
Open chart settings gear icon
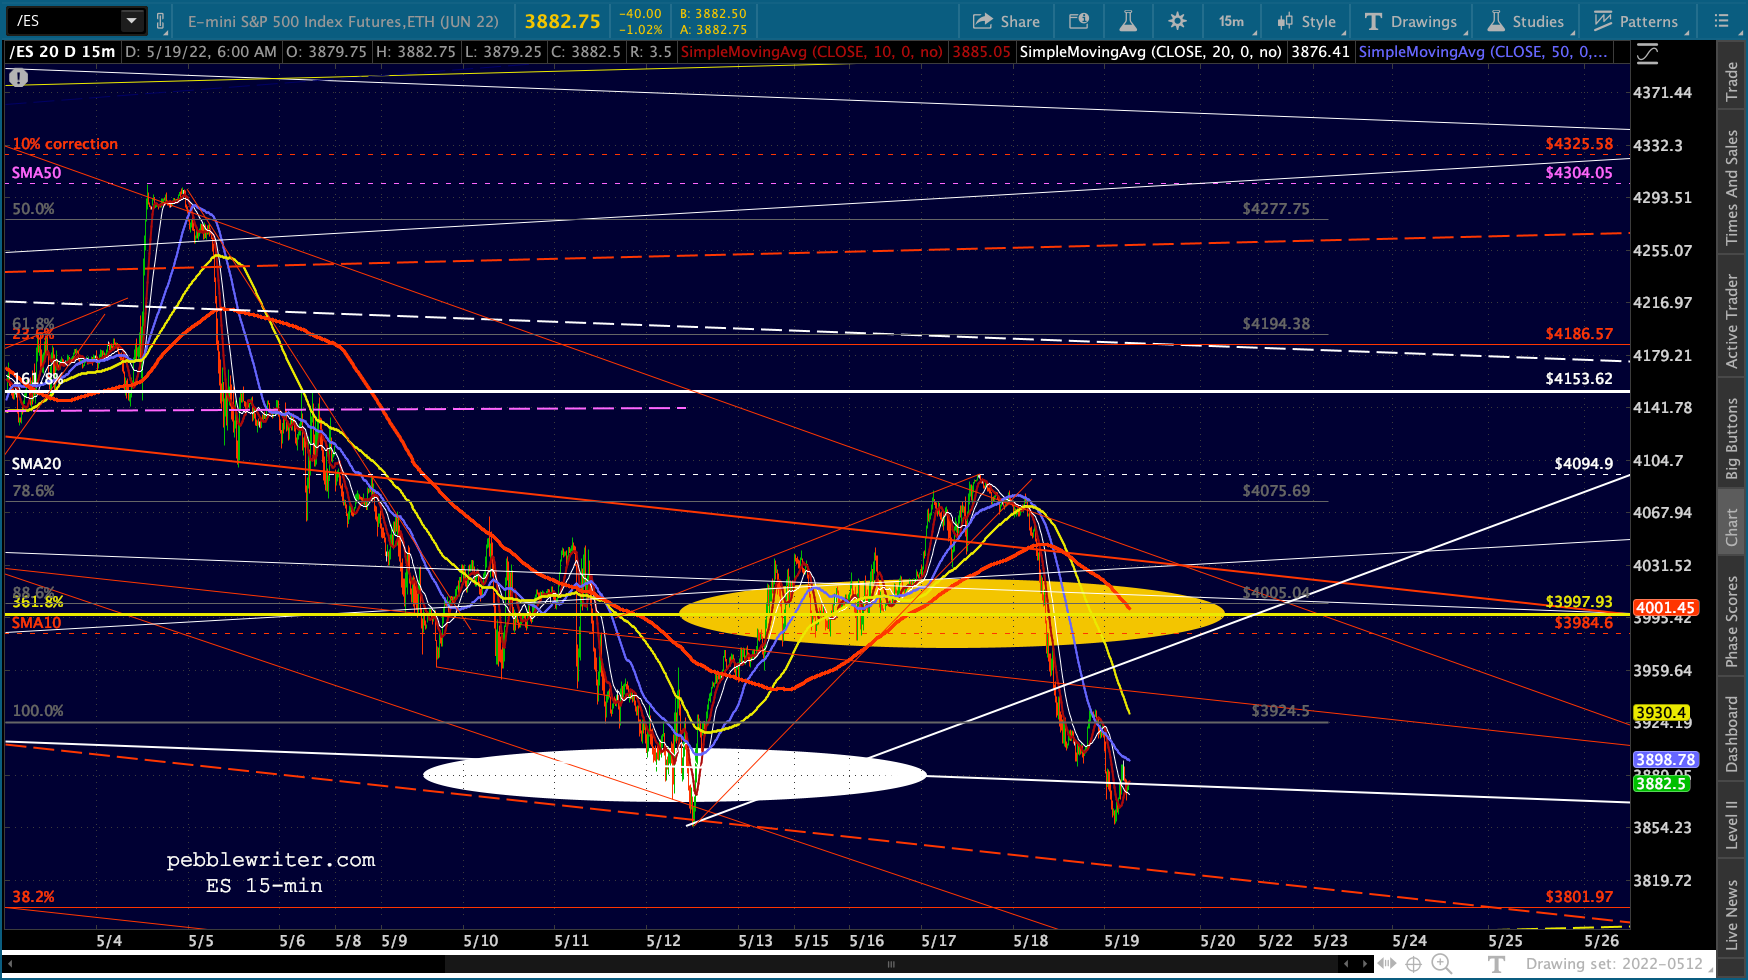coord(1177,21)
